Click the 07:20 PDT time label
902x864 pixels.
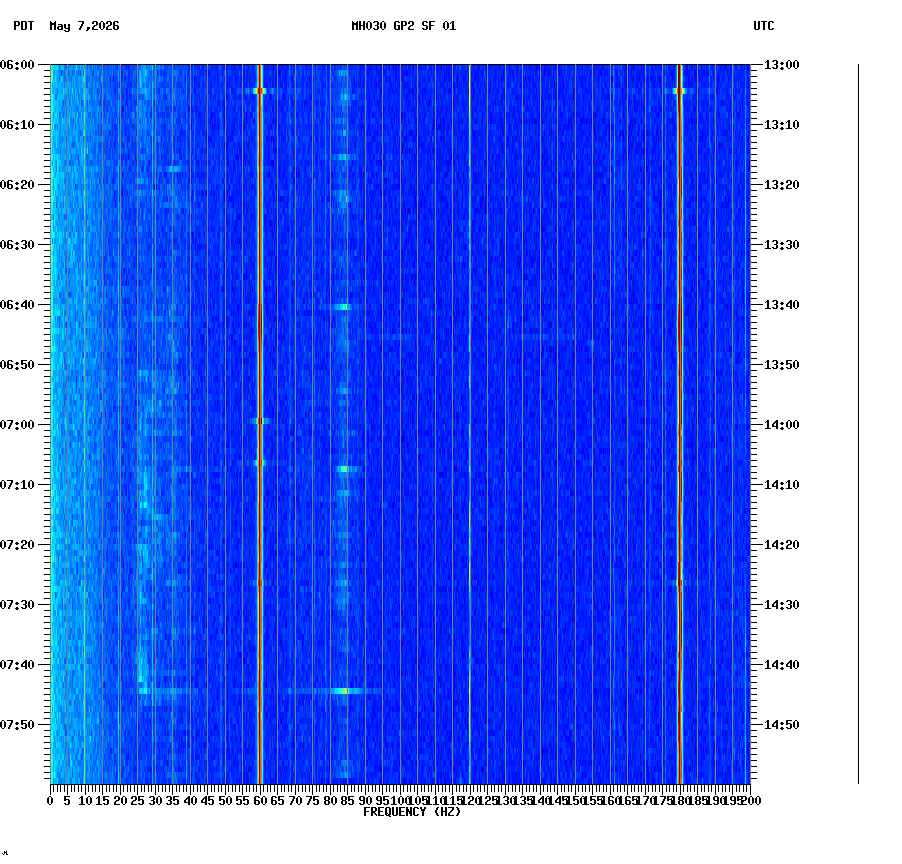coord(17,545)
